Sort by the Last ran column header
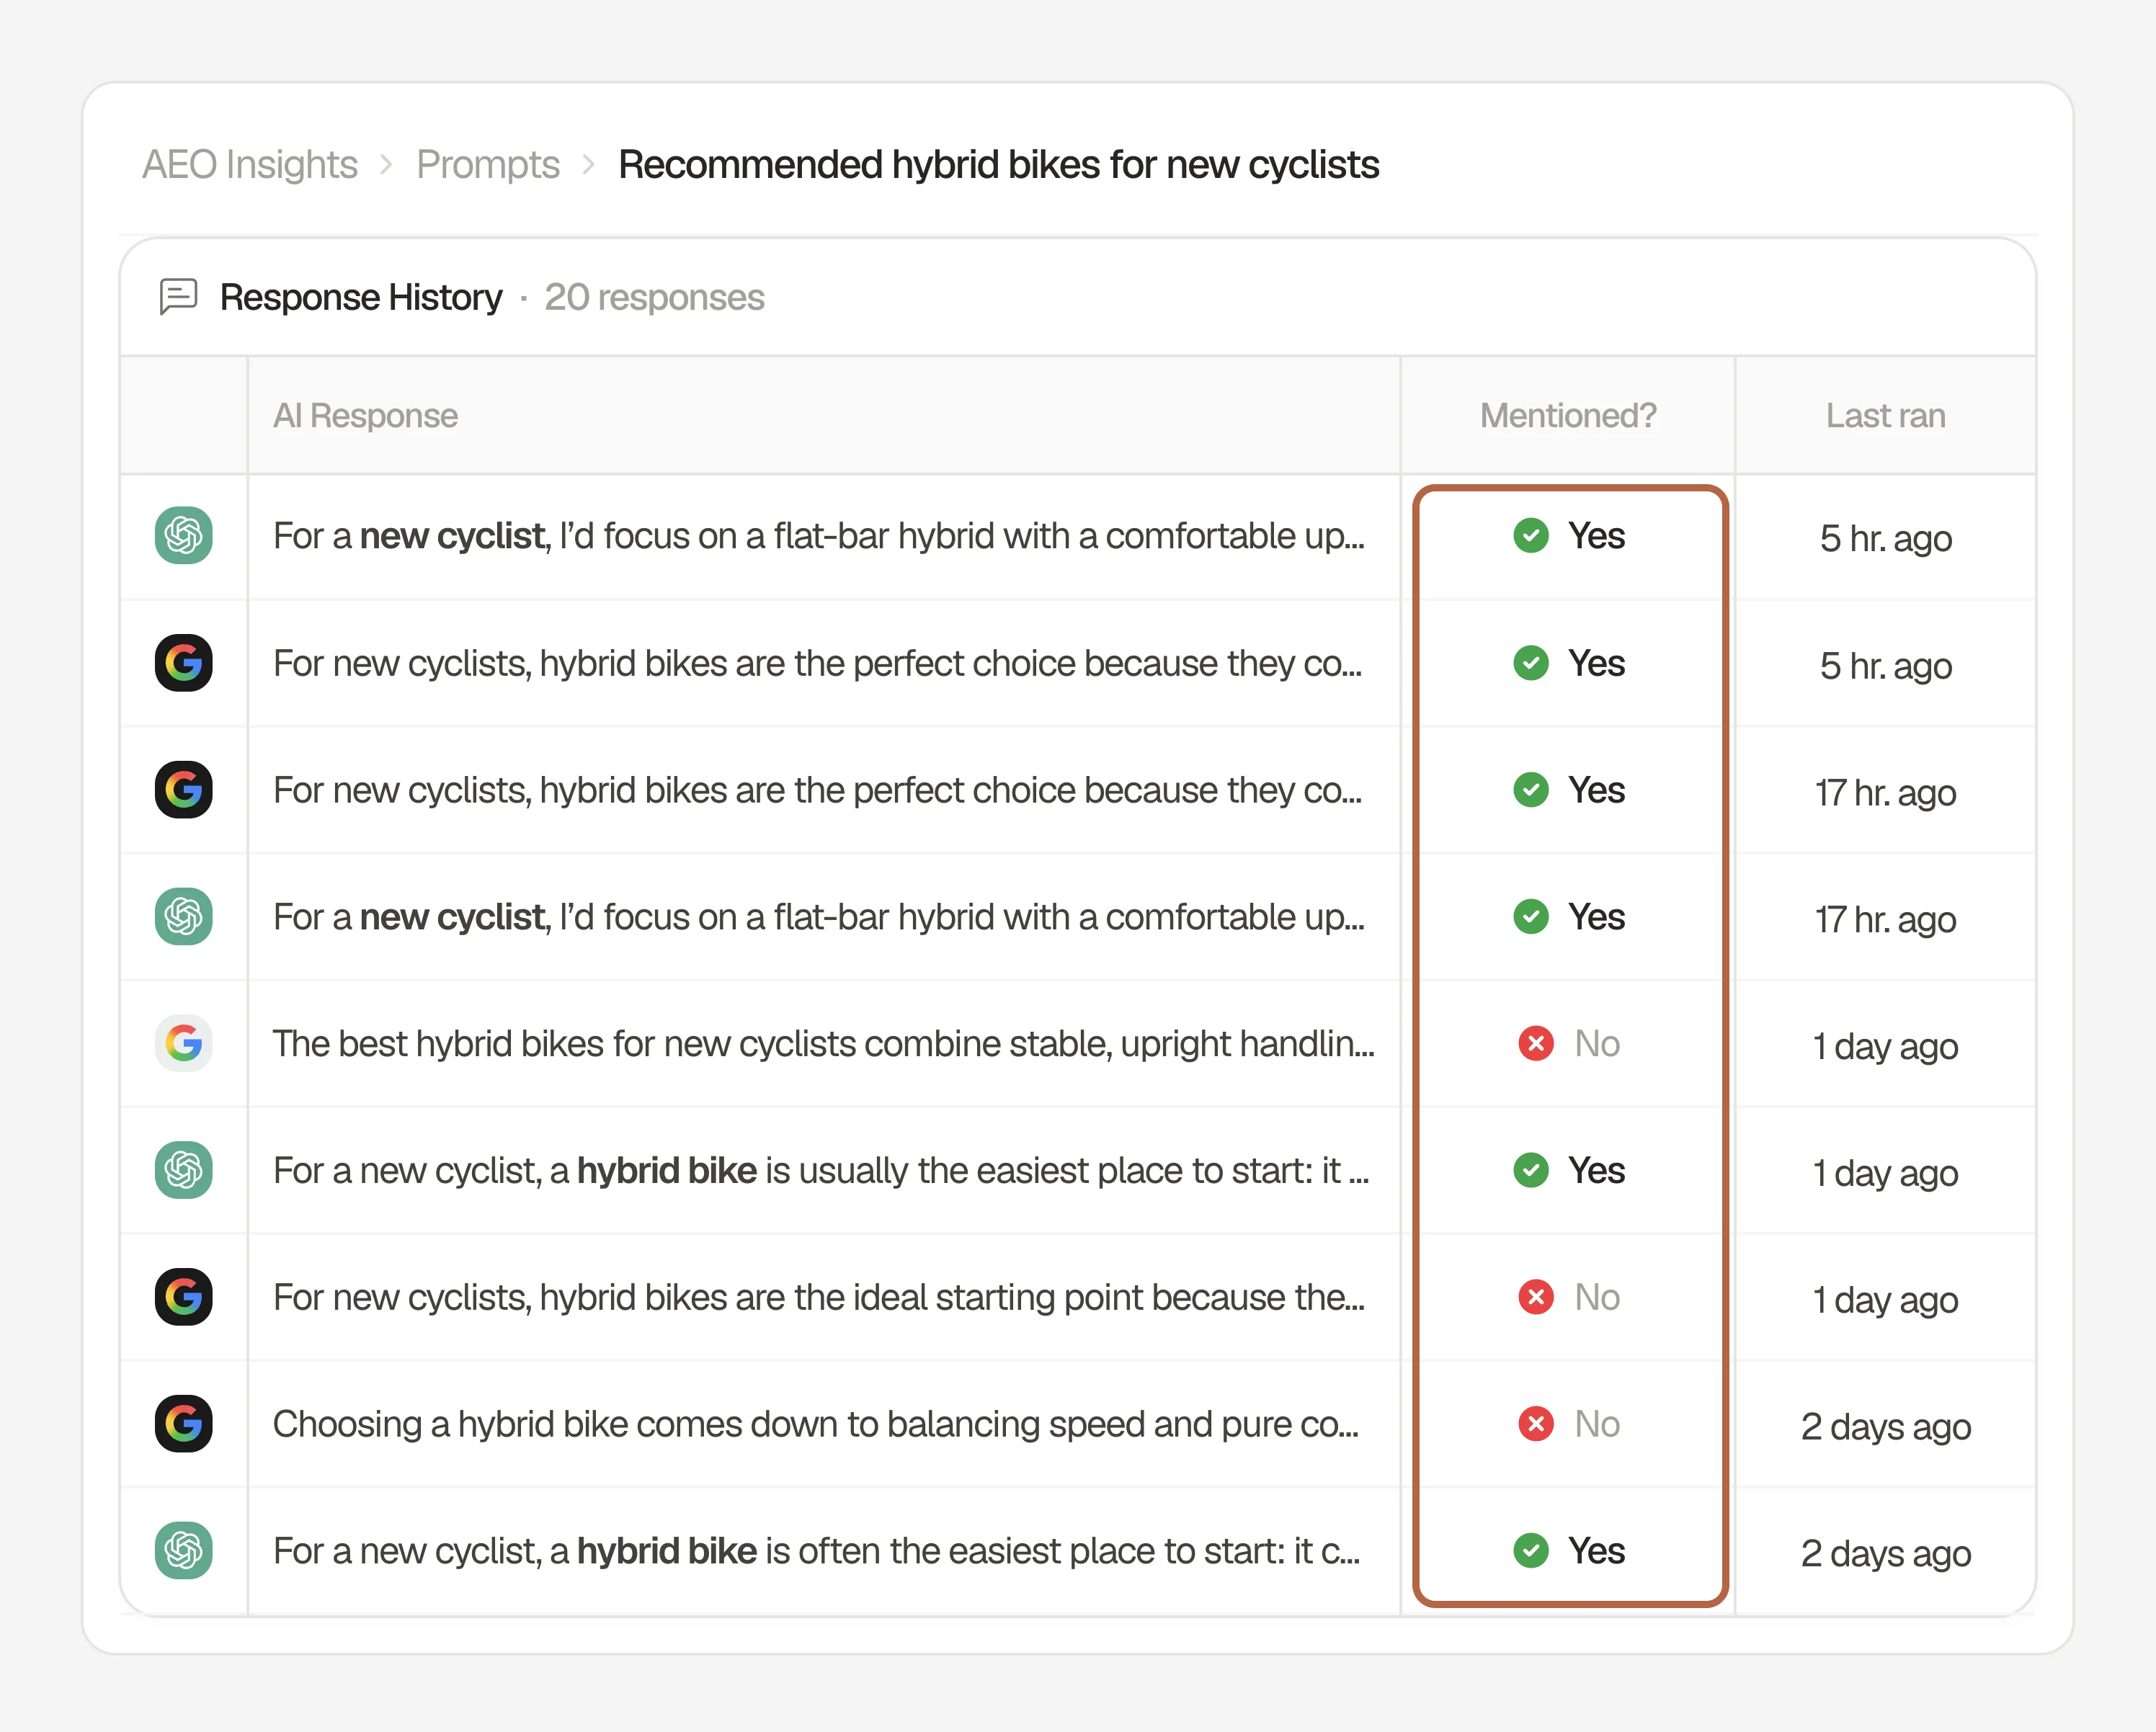Image resolution: width=2156 pixels, height=1732 pixels. 1886,416
